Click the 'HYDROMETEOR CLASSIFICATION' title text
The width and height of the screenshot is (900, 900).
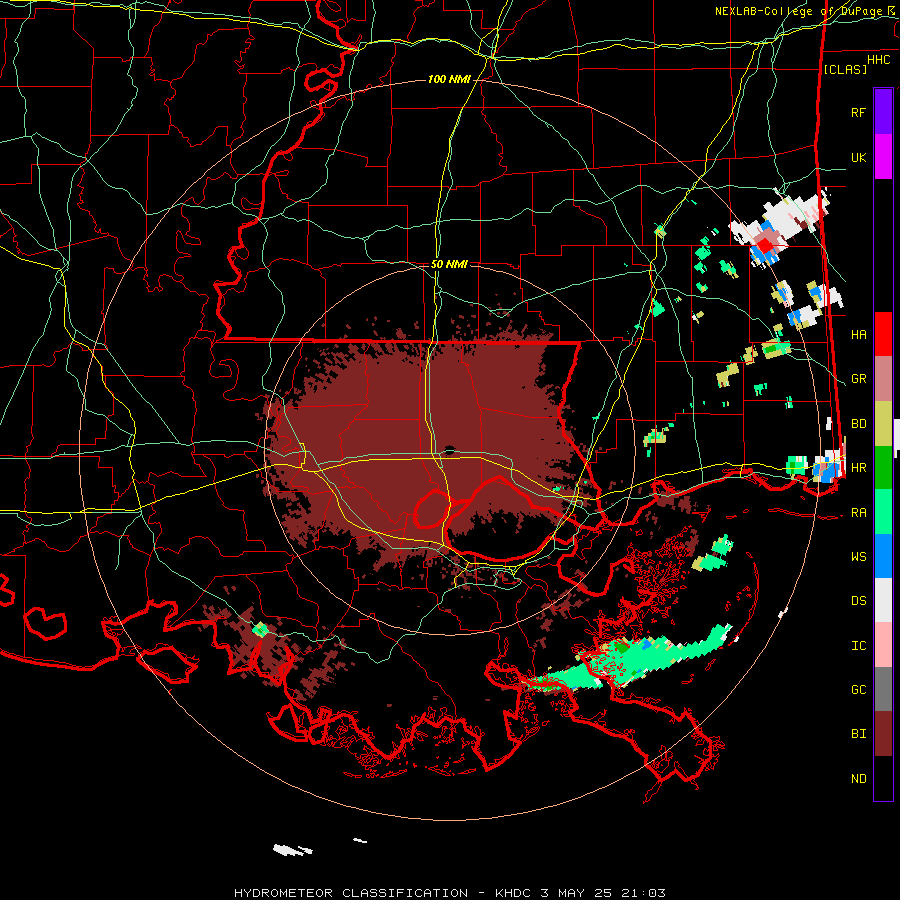coord(351,893)
